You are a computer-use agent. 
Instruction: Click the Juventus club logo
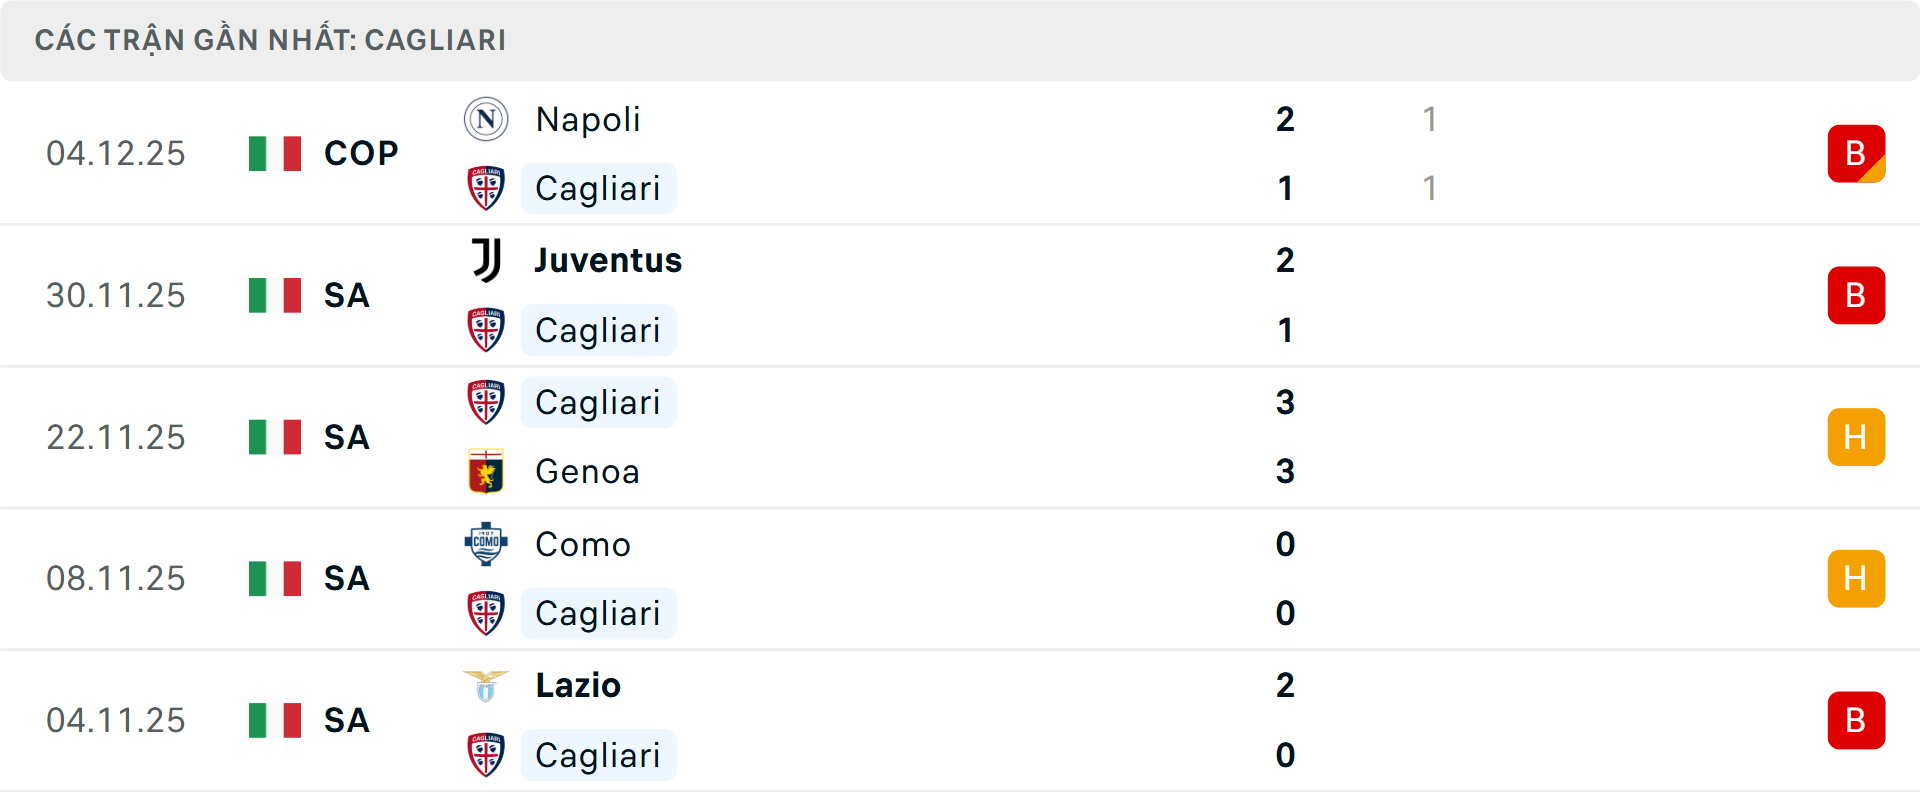tap(486, 260)
